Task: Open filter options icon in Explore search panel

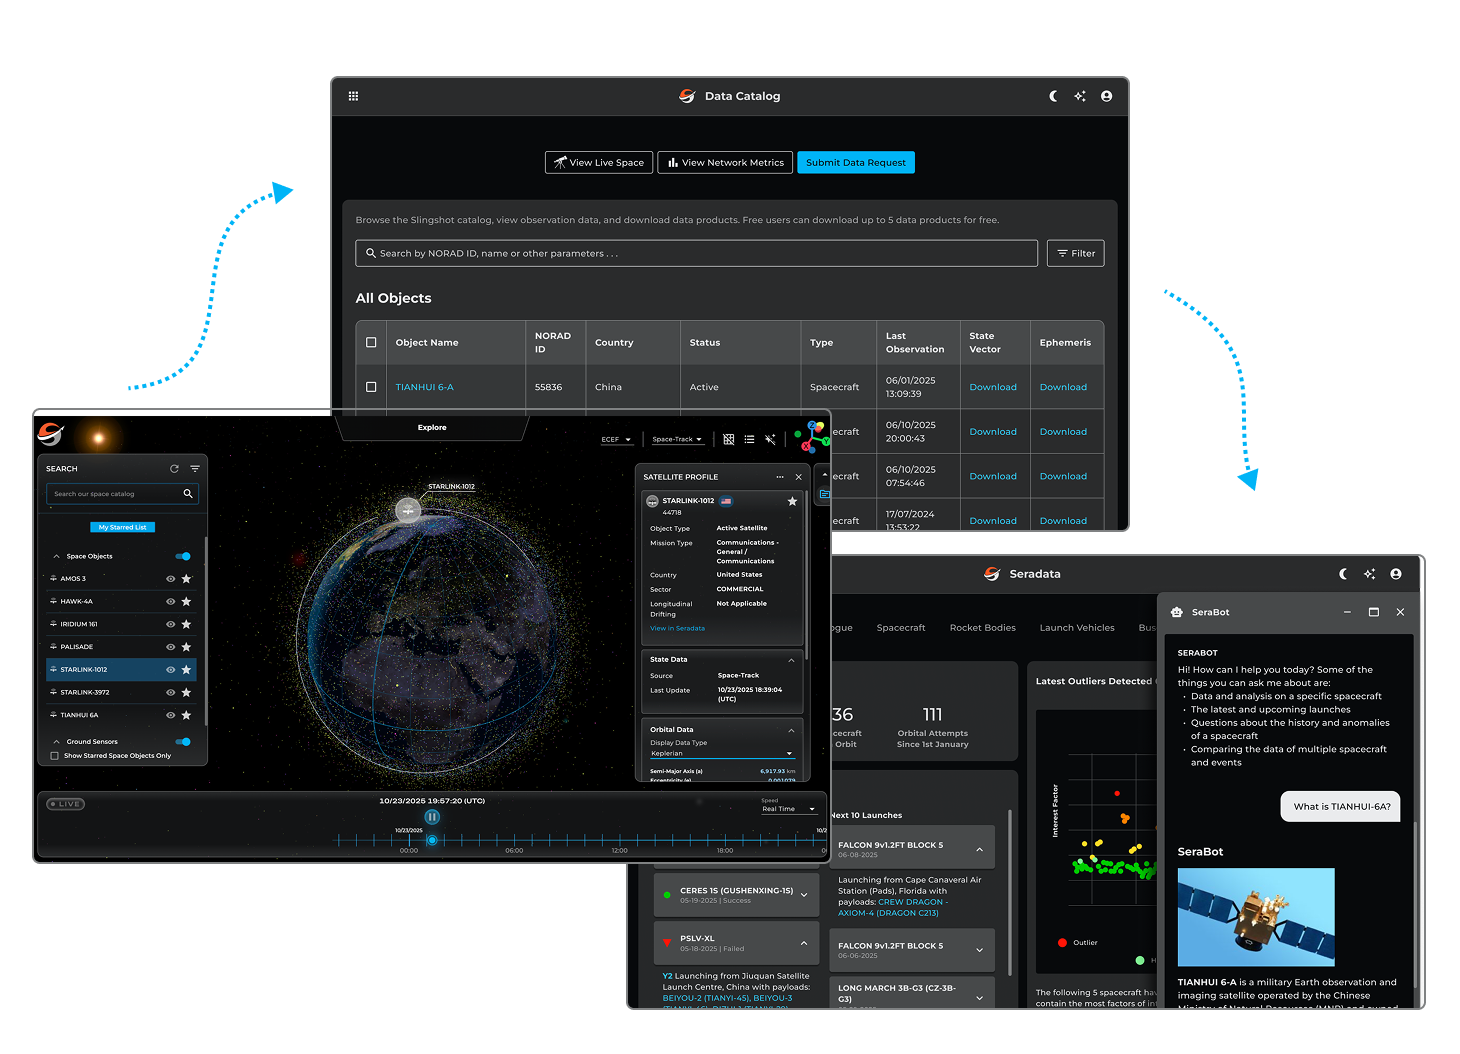Action: point(195,468)
